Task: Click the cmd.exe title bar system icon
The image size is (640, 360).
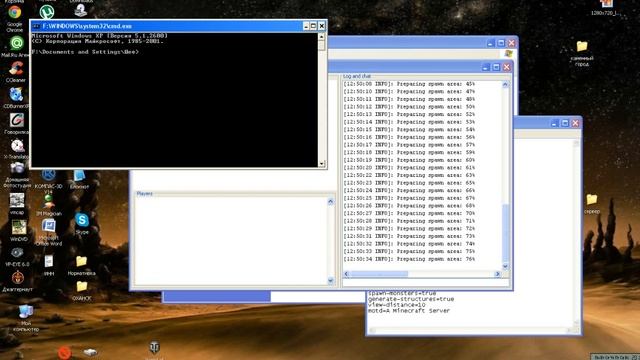Action: pos(36,26)
